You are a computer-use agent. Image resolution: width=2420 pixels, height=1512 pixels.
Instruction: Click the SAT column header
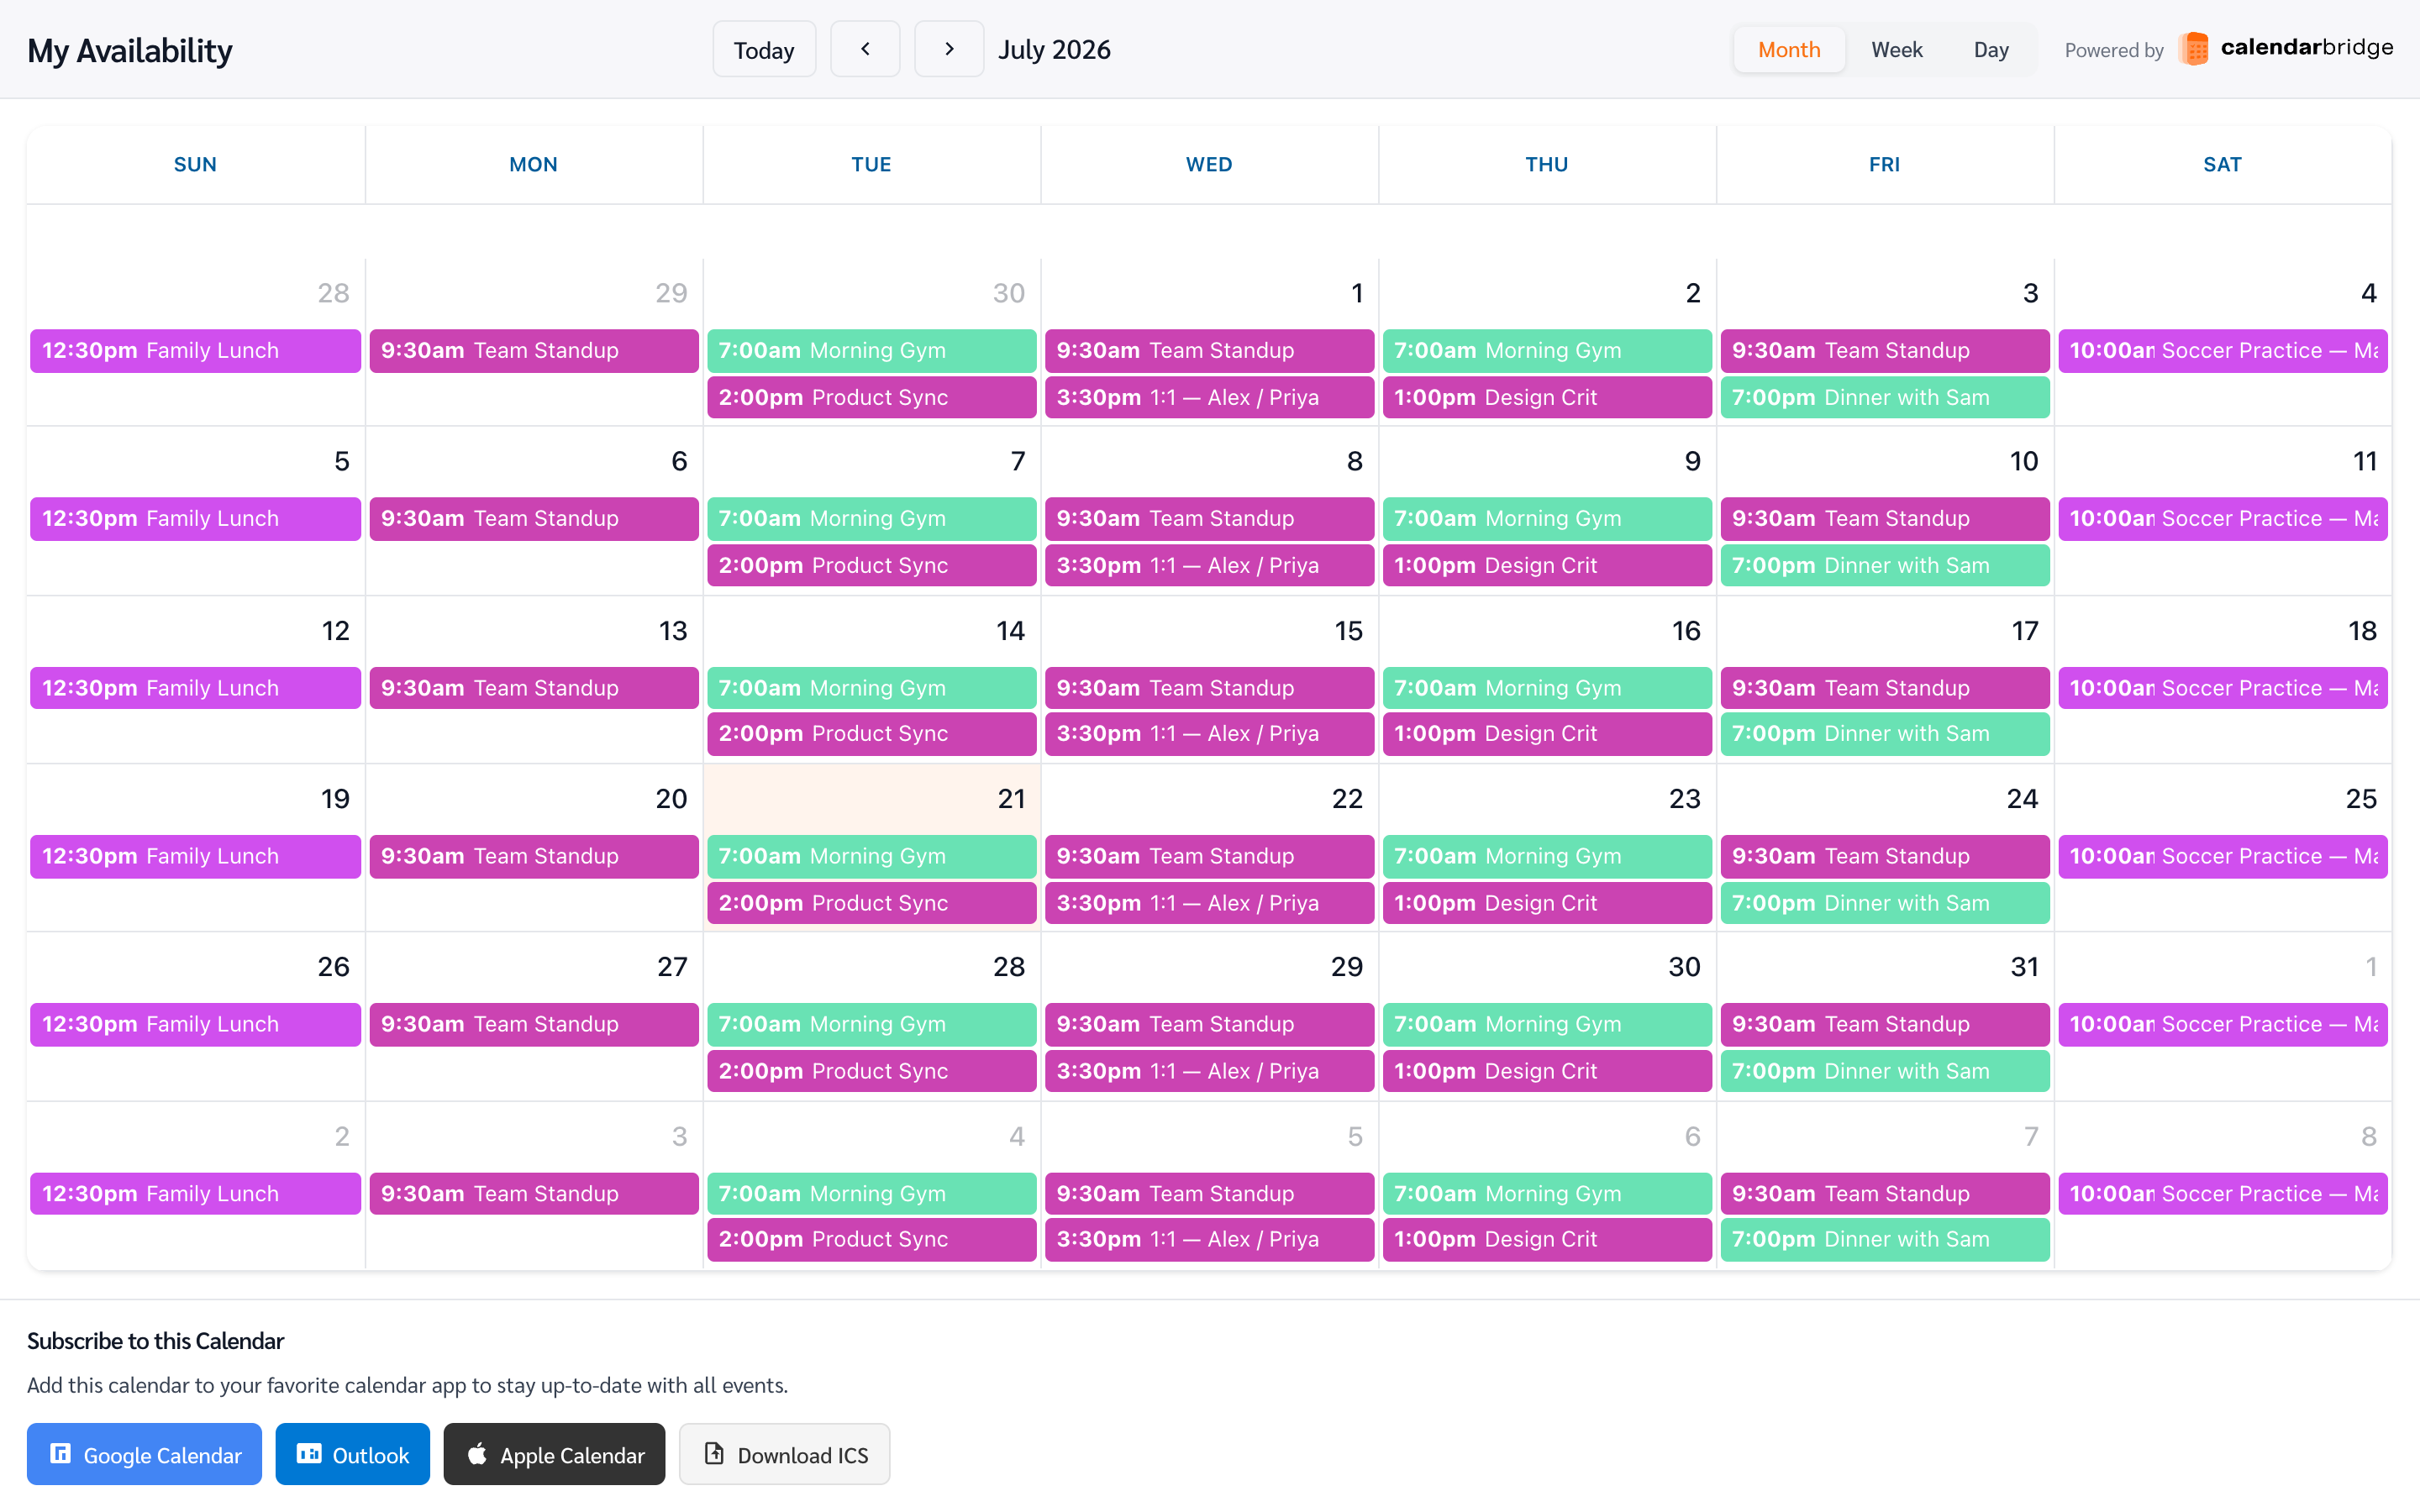coord(2222,164)
